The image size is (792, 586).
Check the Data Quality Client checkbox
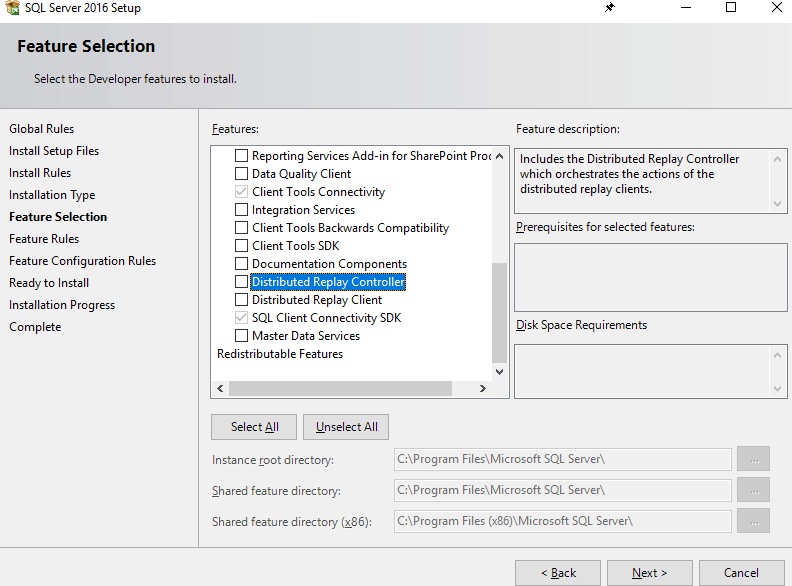[x=241, y=173]
